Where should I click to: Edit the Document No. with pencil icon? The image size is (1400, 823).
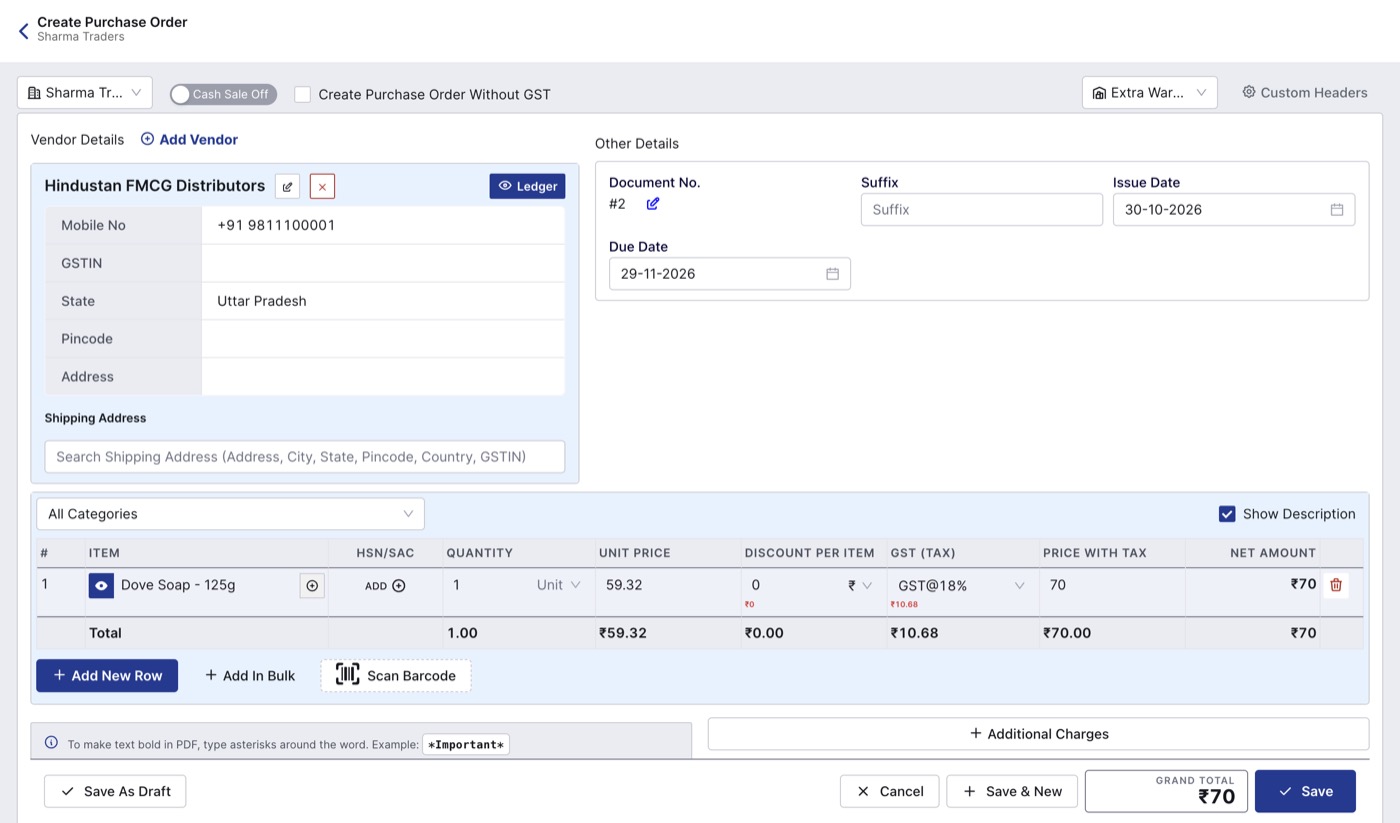pyautogui.click(x=653, y=204)
